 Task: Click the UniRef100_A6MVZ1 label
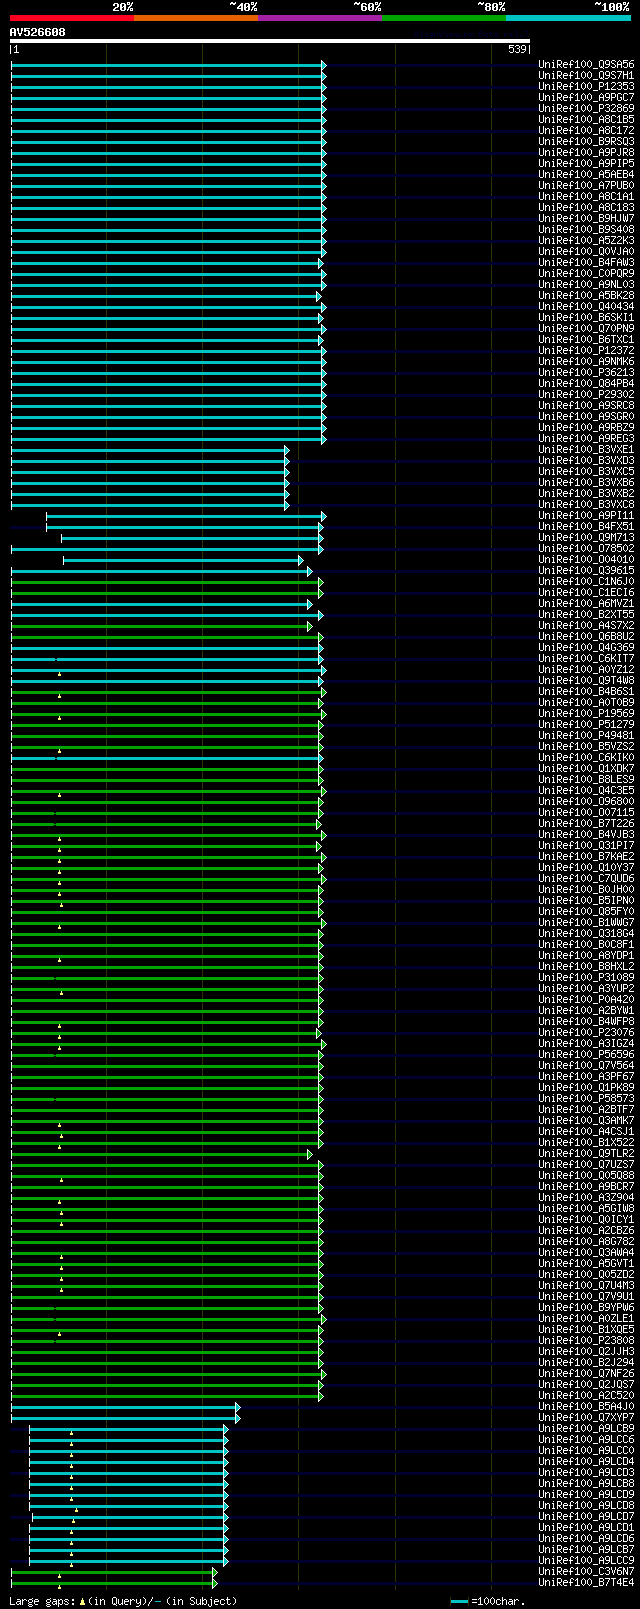(586, 604)
